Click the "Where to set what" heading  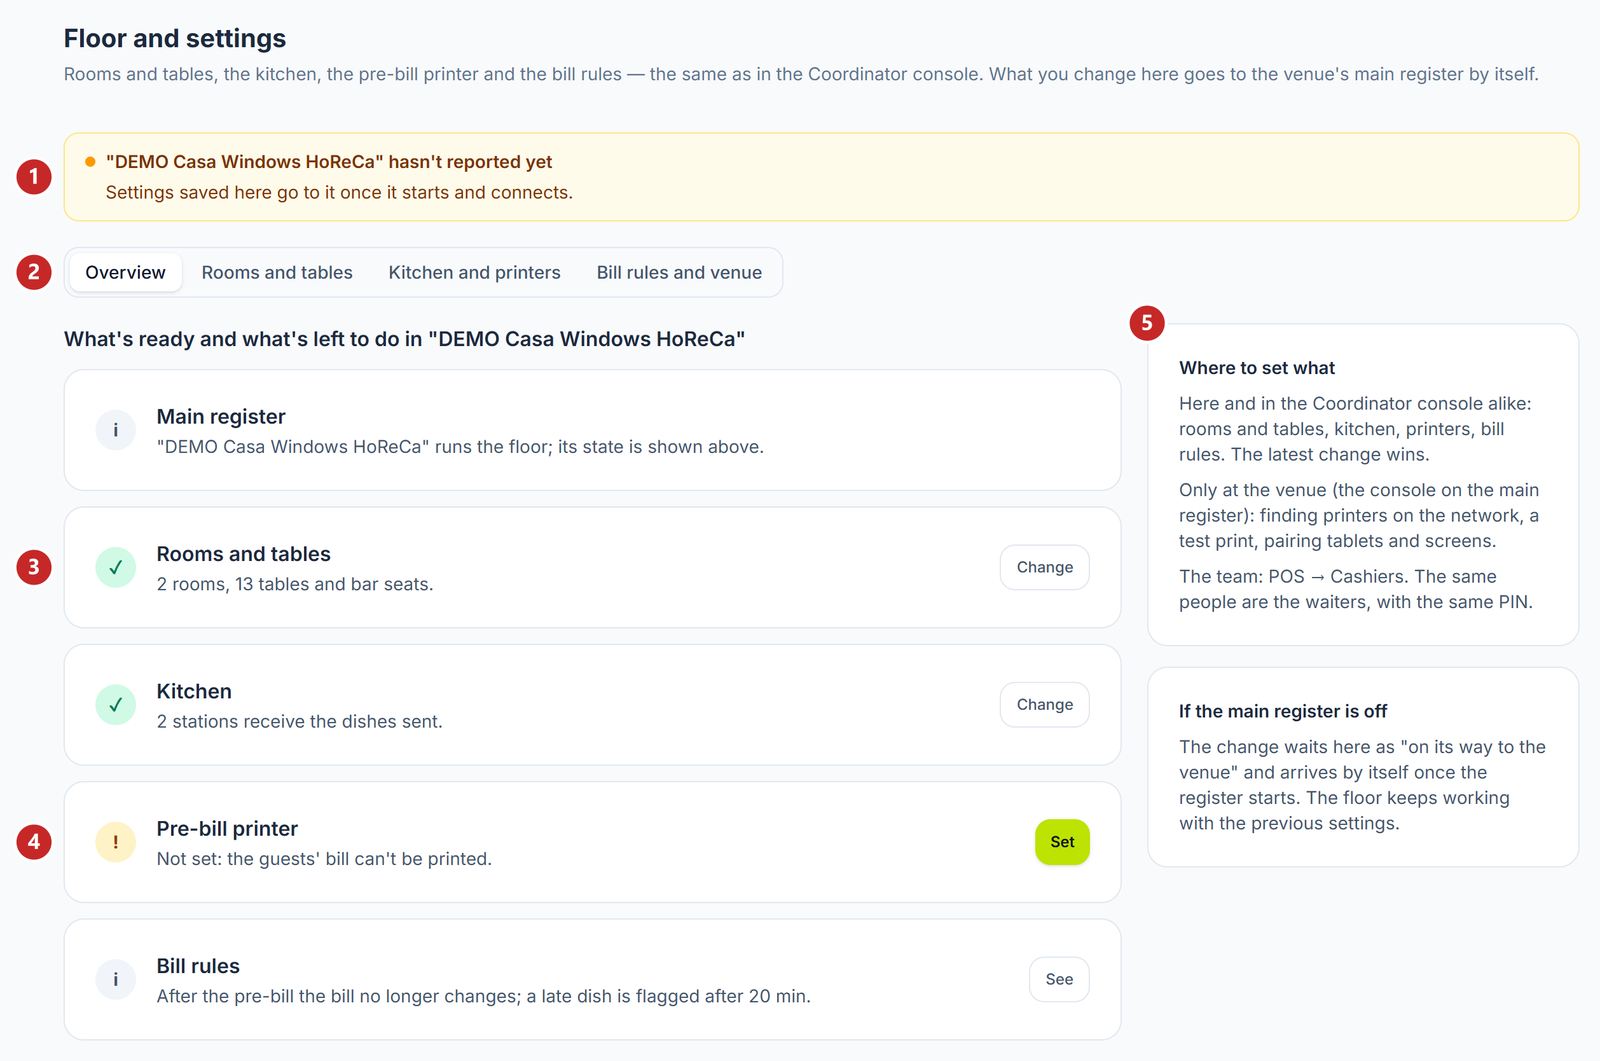coord(1257,368)
